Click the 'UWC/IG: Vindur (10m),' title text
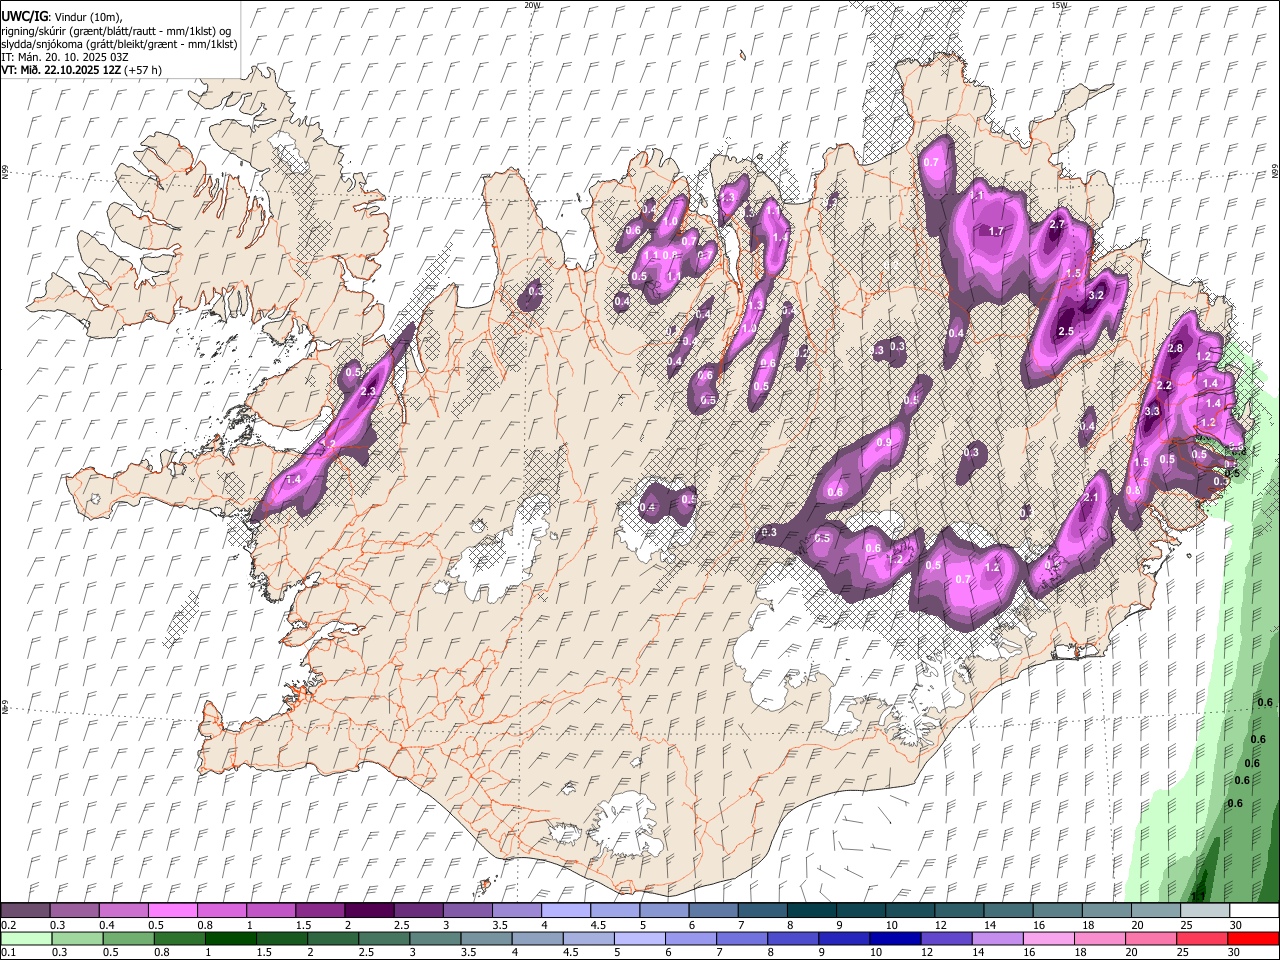Screen dimensions: 1280x960 62,17
